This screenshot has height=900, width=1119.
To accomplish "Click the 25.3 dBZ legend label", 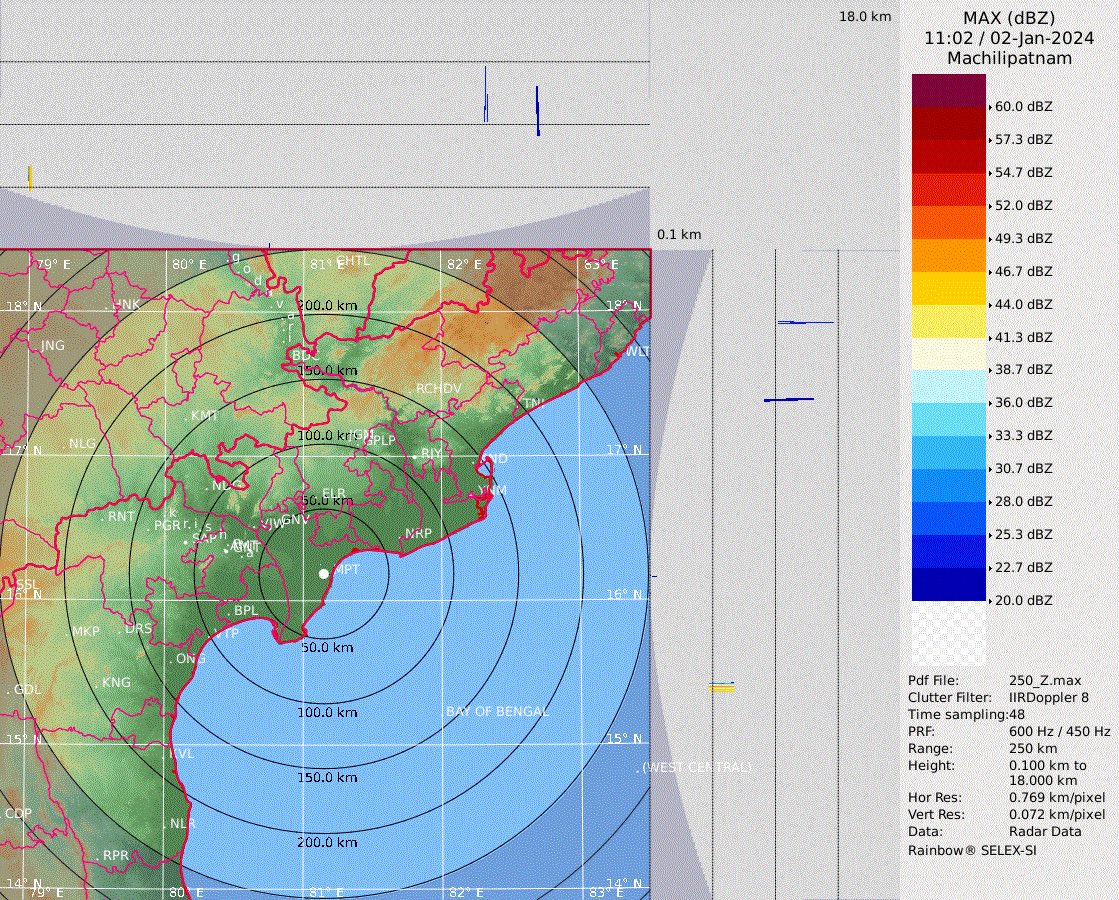I will point(1023,534).
